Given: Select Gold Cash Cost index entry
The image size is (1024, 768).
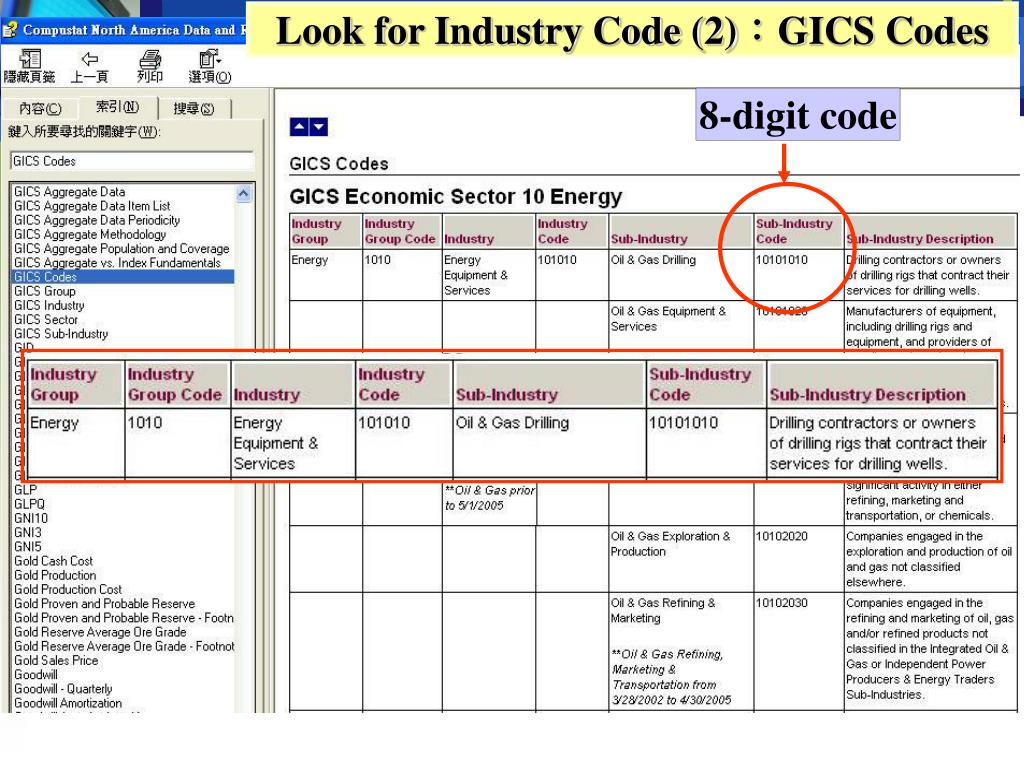Looking at the screenshot, I should pyautogui.click(x=54, y=562).
